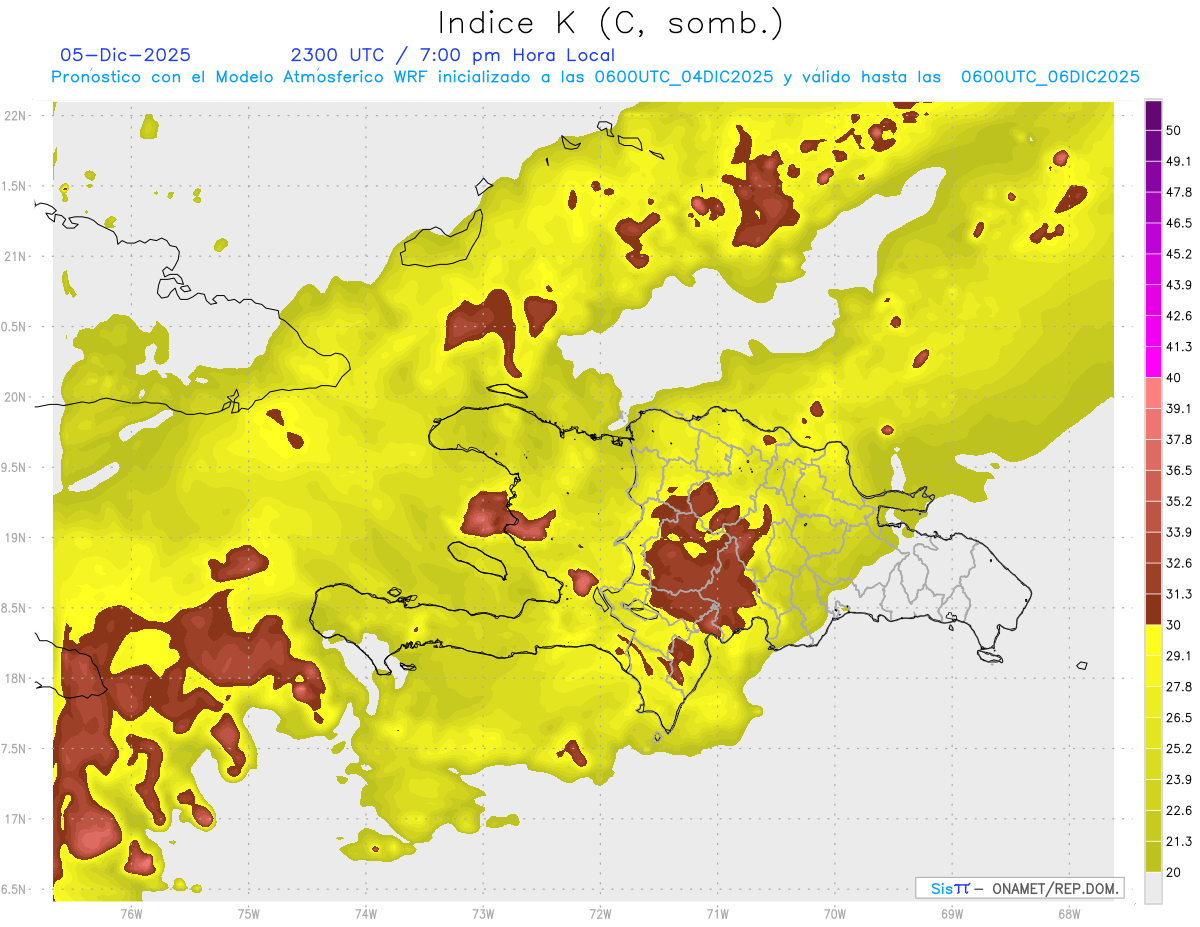Click the colorbar value 49.1
The height and width of the screenshot is (927, 1200).
click(1178, 161)
